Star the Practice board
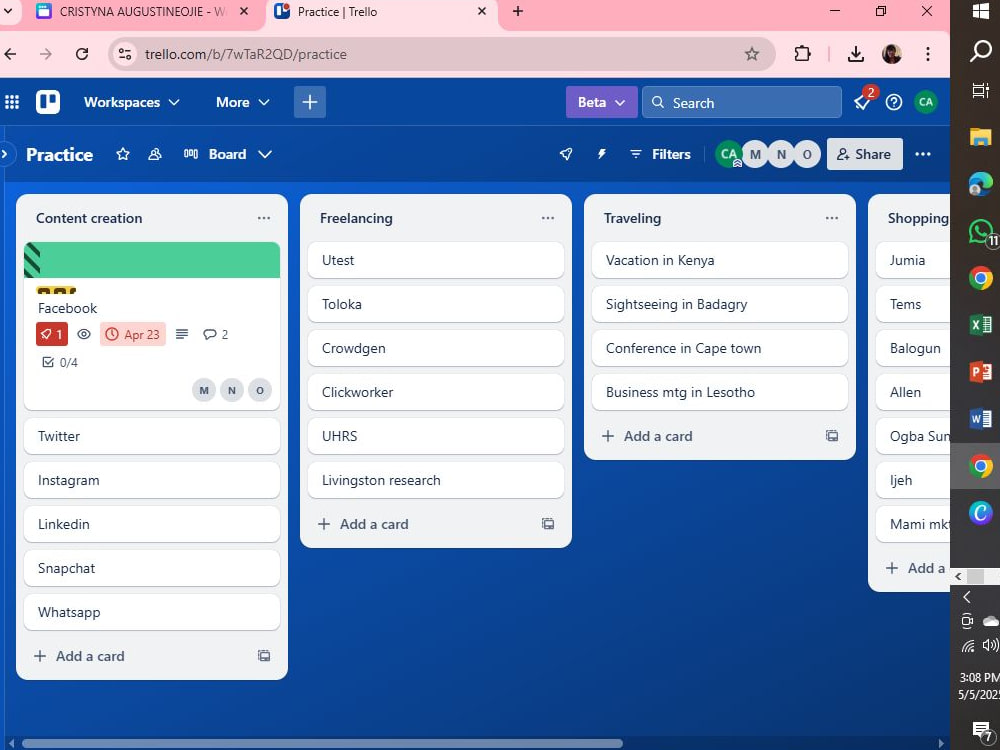This screenshot has width=1000, height=750. point(123,154)
